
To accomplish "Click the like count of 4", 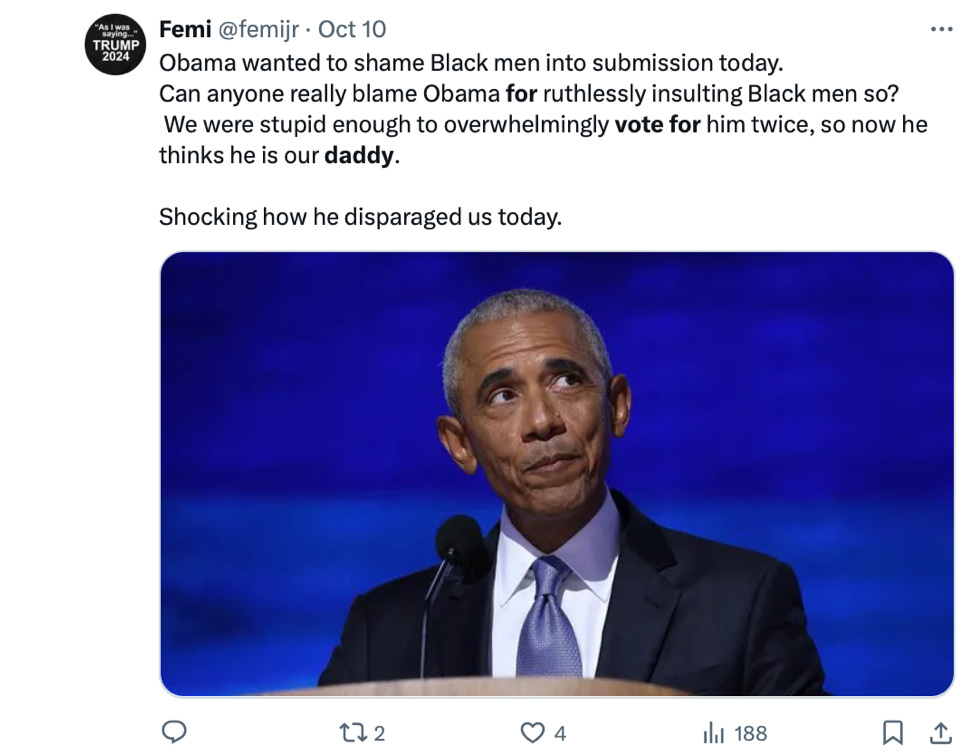I will (x=560, y=733).
